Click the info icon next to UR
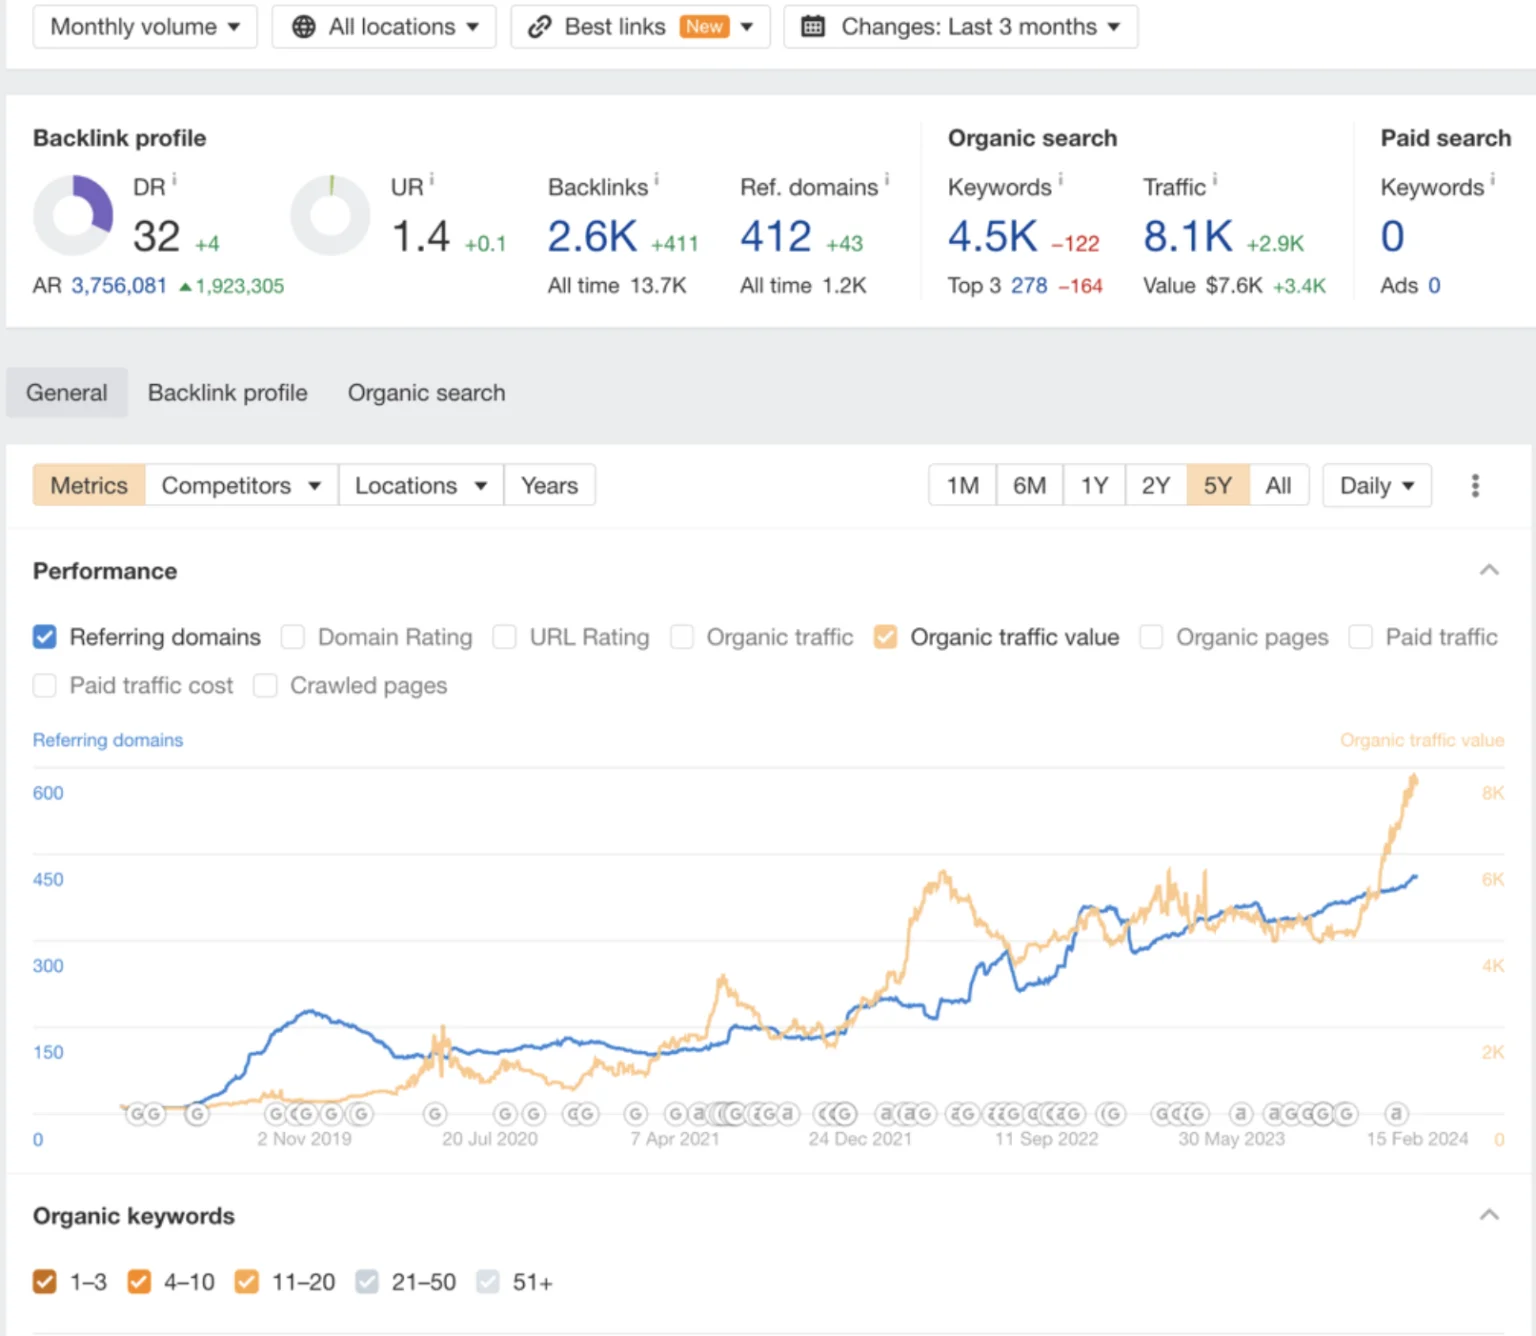1536x1336 pixels. (432, 180)
